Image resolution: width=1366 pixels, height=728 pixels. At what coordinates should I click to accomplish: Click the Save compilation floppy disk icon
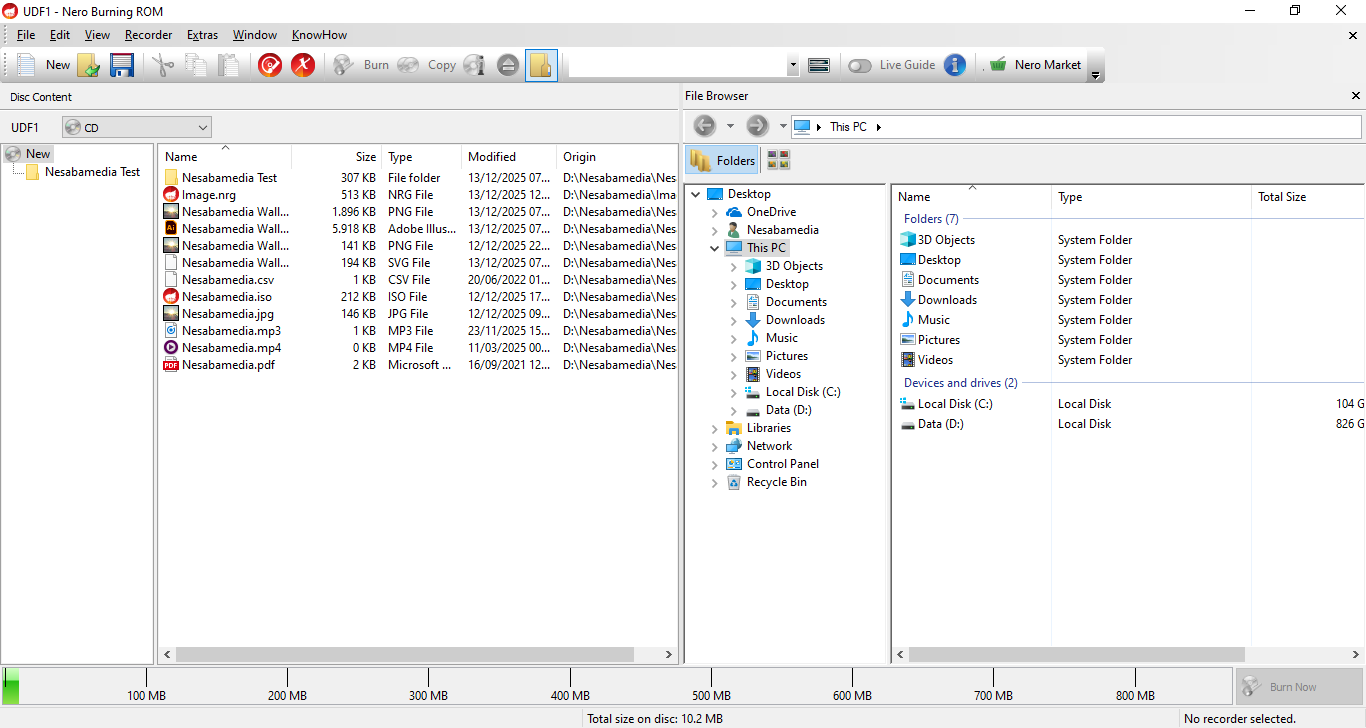click(x=122, y=65)
